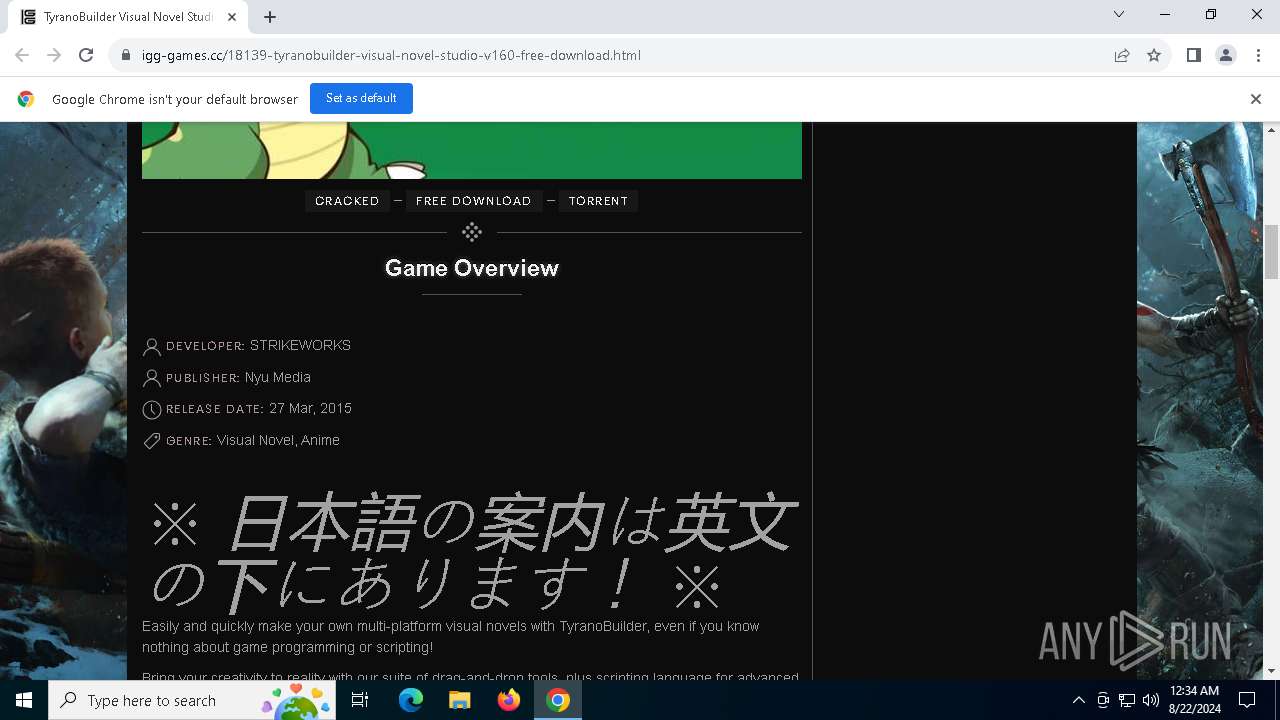The width and height of the screenshot is (1280, 720).
Task: Bookmark this page with star icon
Action: click(1154, 55)
